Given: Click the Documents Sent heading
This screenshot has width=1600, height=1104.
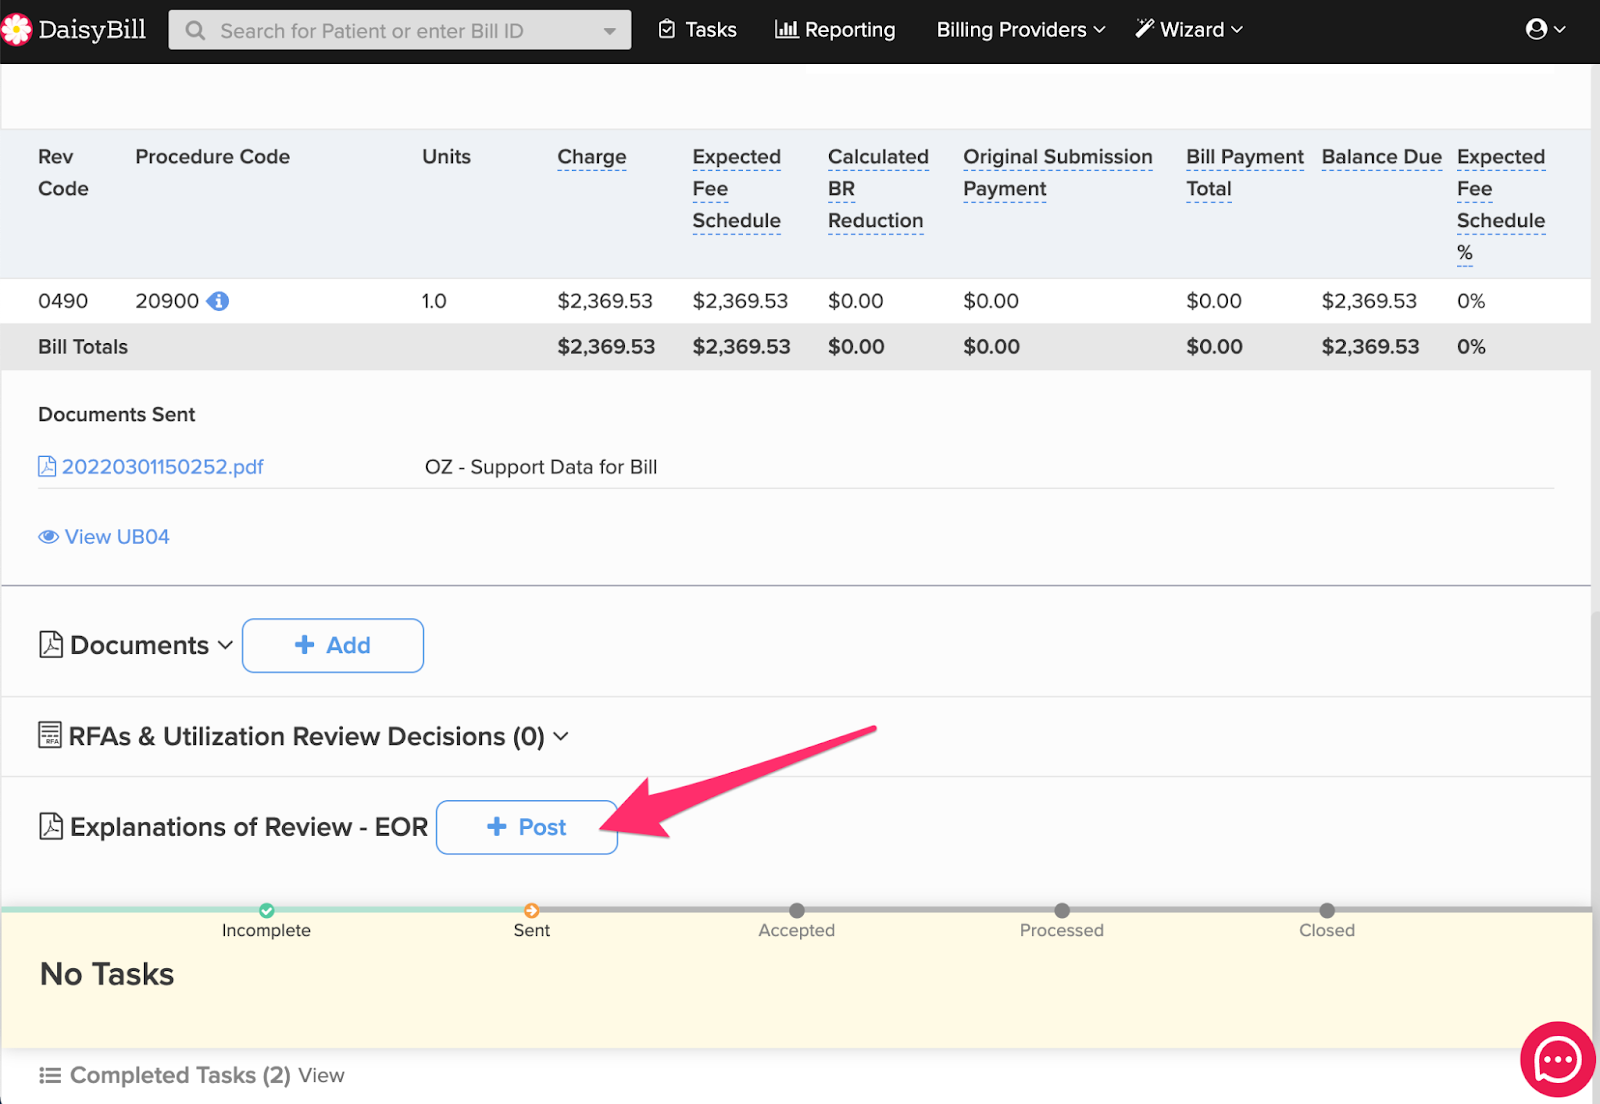Looking at the screenshot, I should tap(117, 415).
